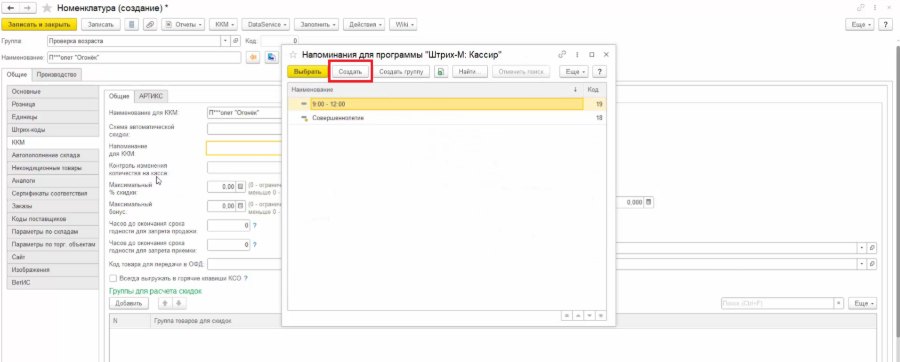Open the Изображения section in sidebar

pyautogui.click(x=53, y=270)
